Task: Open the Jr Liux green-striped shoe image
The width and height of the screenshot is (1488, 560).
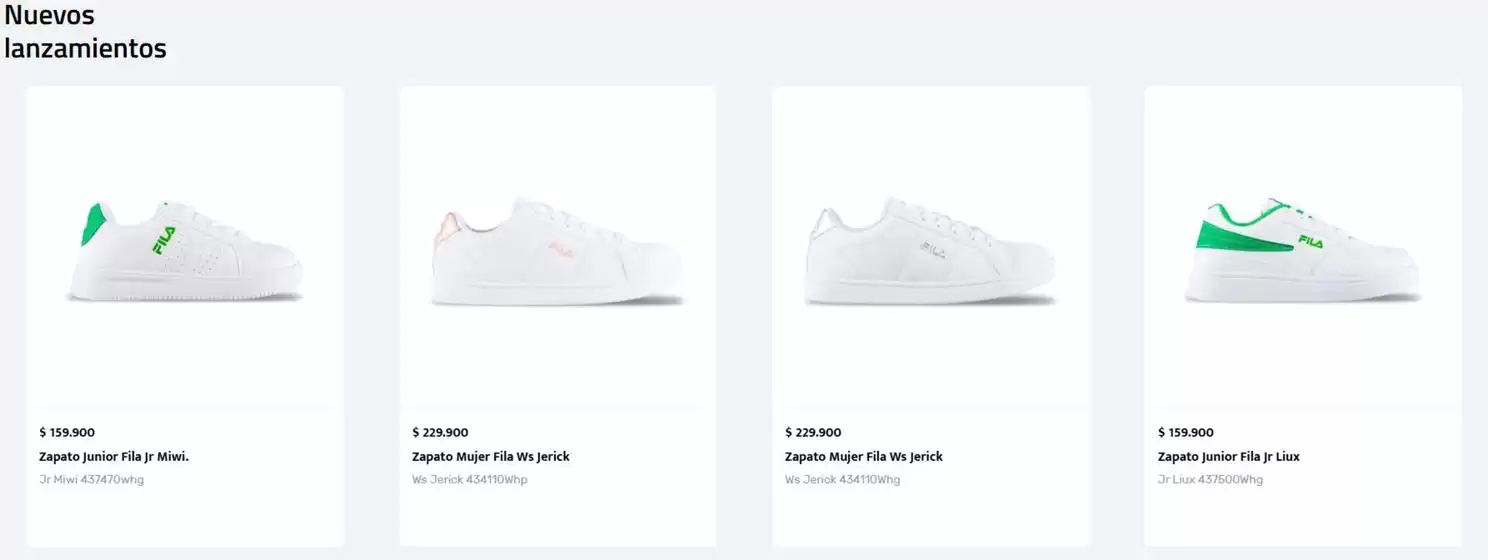Action: pyautogui.click(x=1302, y=252)
